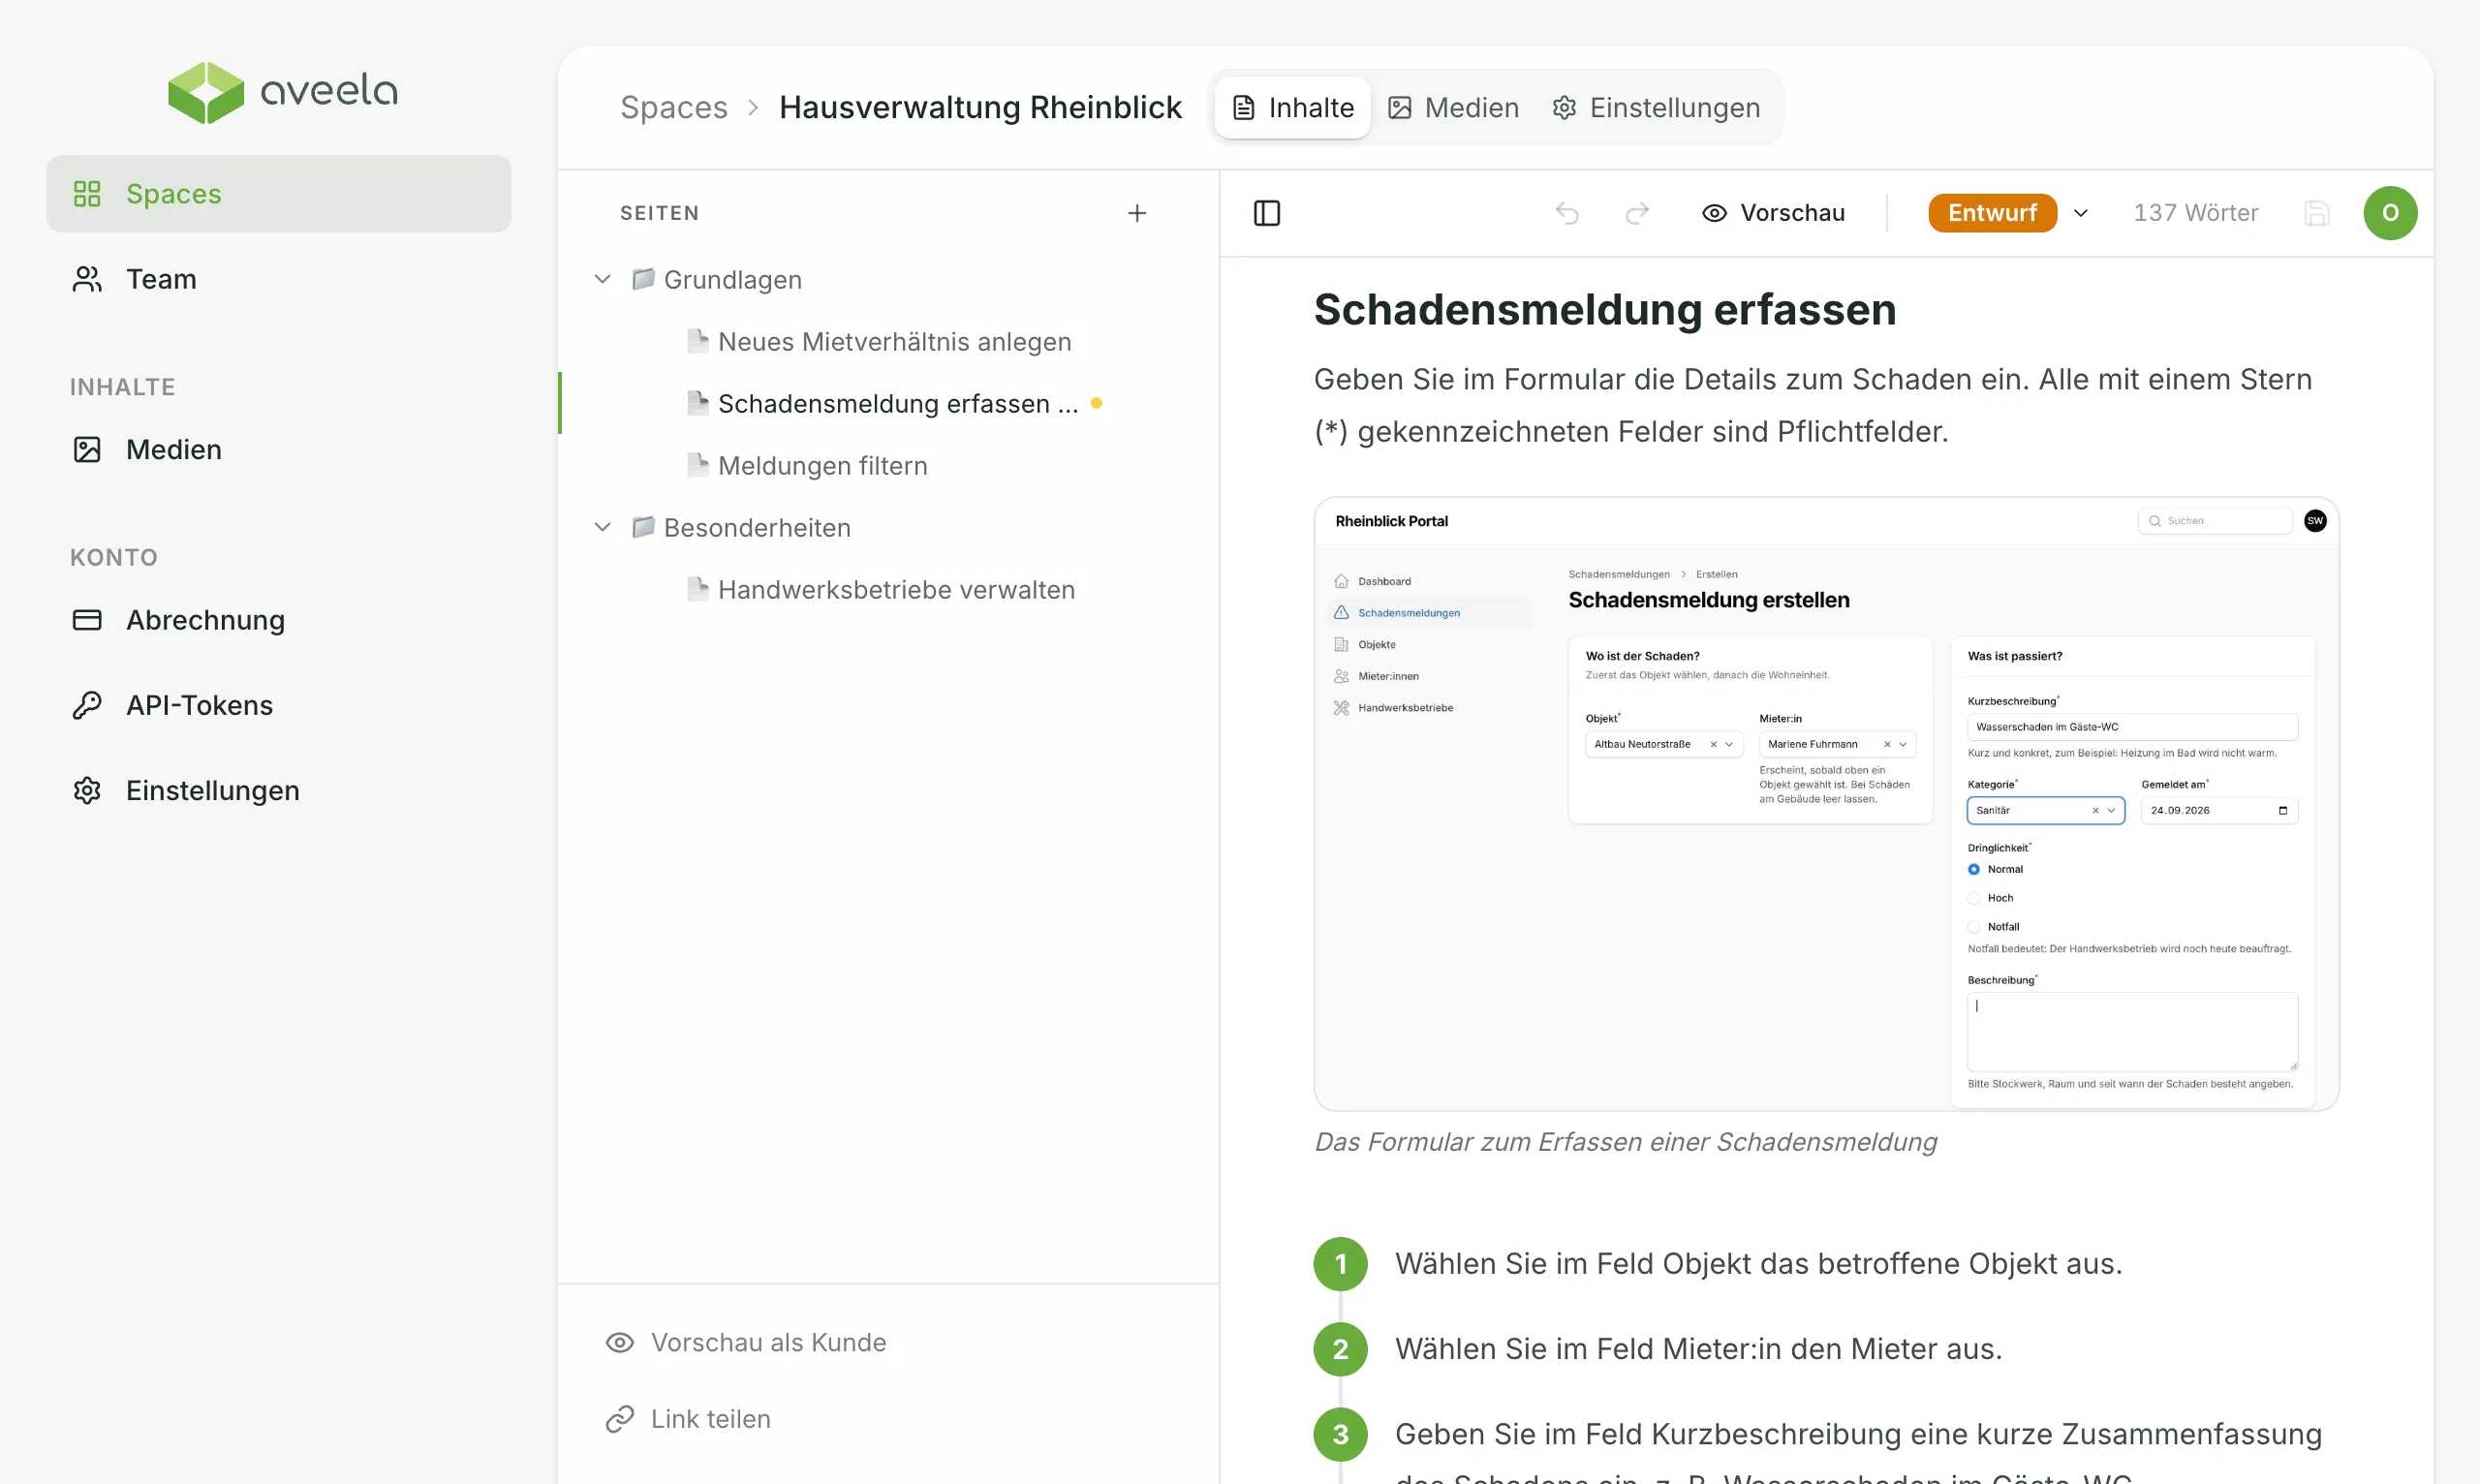
Task: Click the unsaved-changes dot beside Schadensmeldung erfassen
Action: tap(1096, 403)
